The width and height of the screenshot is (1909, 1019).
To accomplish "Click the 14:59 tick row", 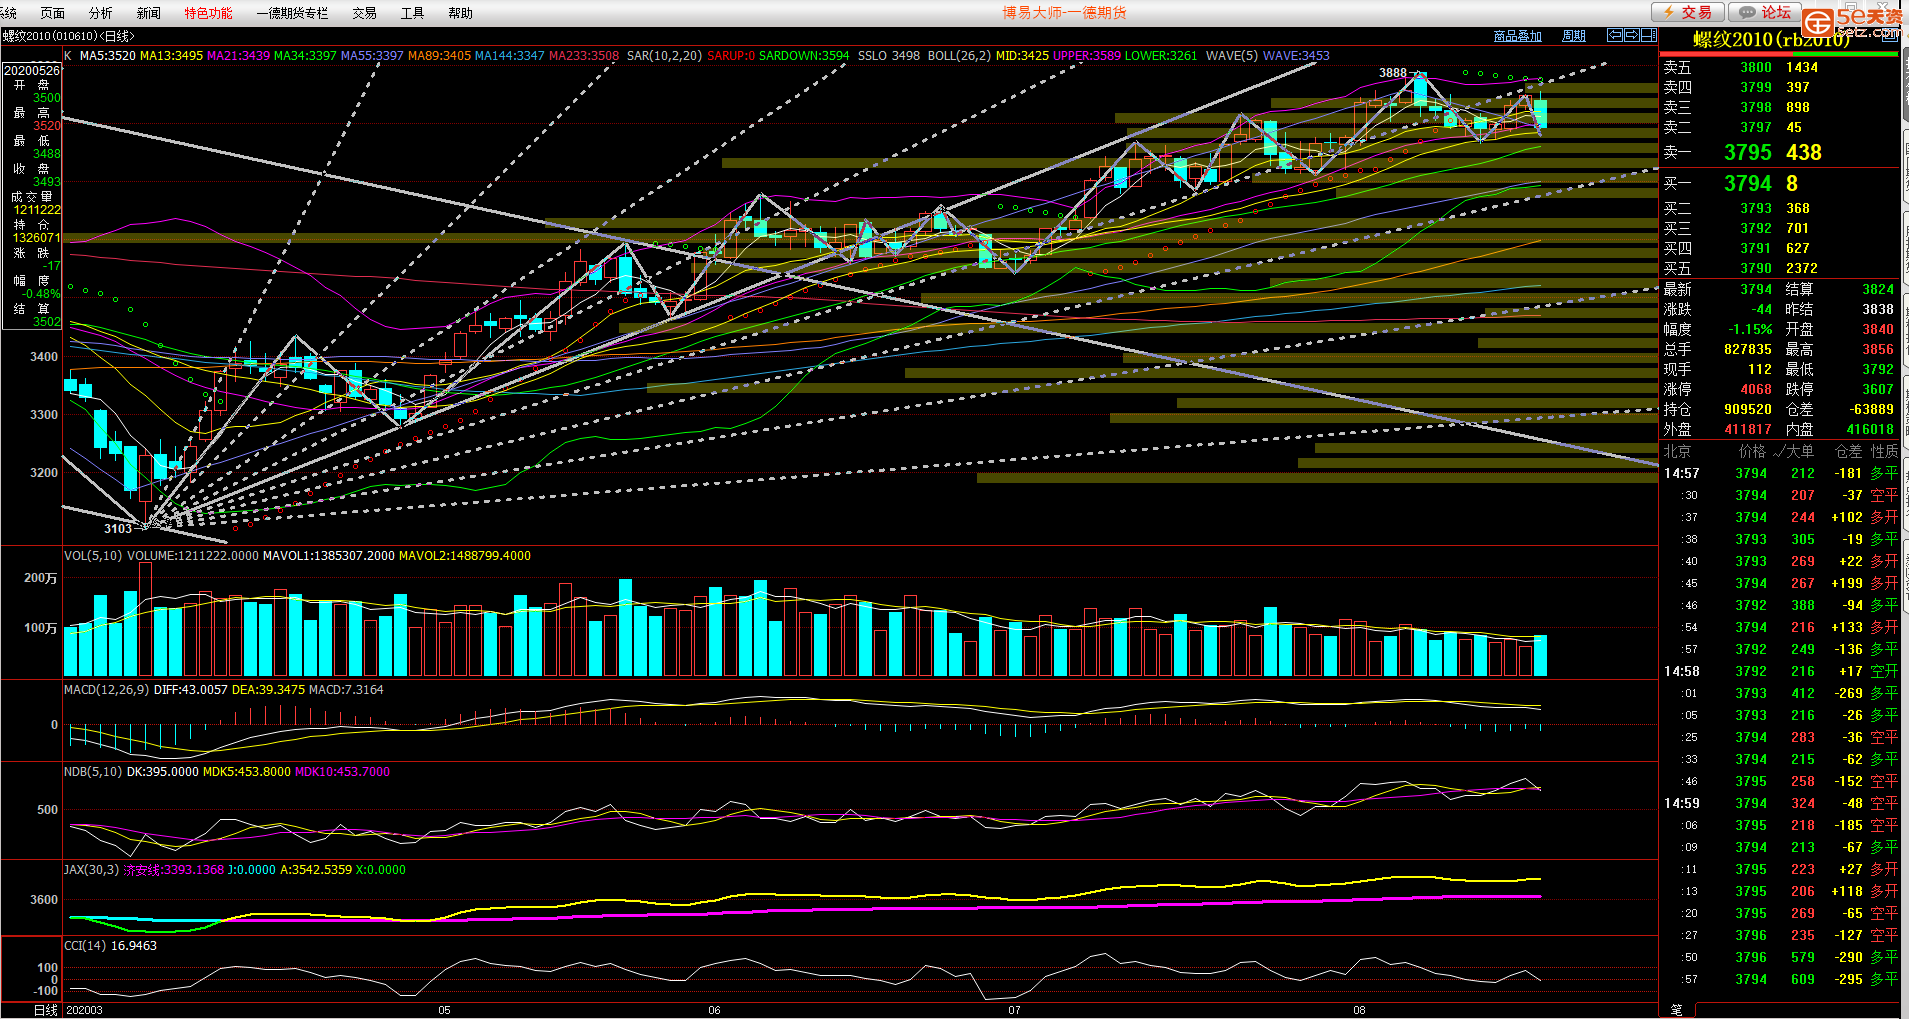I will tap(1780, 803).
